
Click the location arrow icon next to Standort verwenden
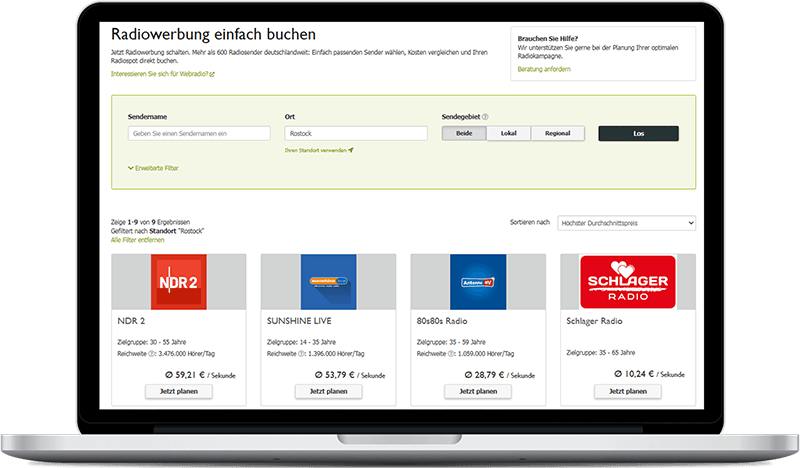(351, 150)
